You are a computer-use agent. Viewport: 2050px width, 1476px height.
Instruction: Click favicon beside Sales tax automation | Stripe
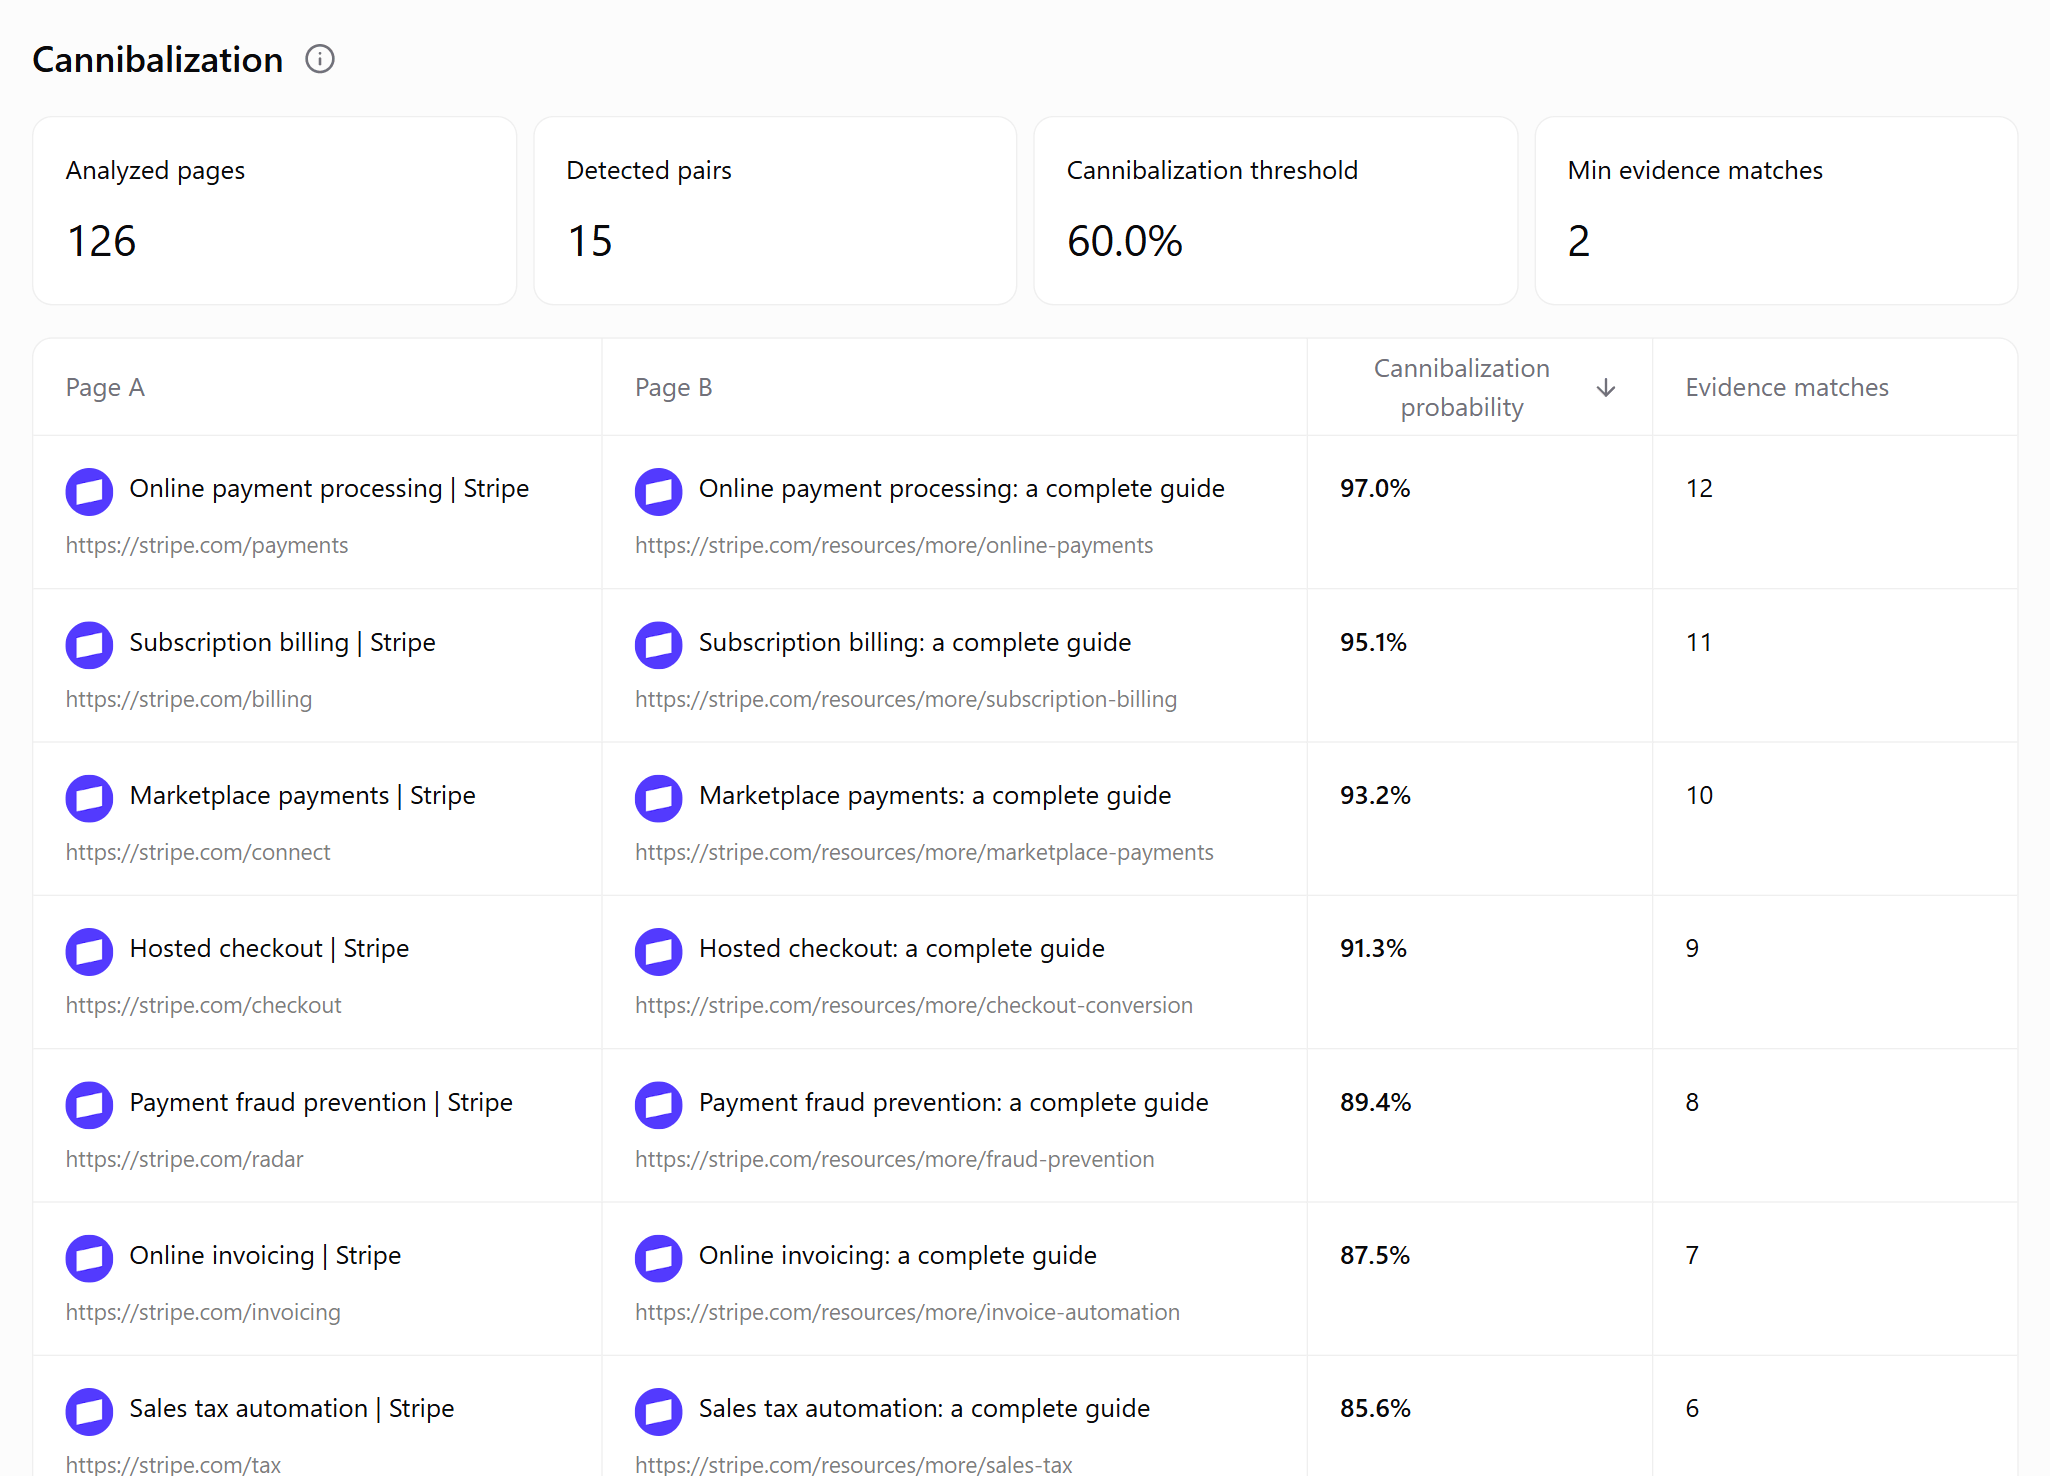[x=89, y=1412]
